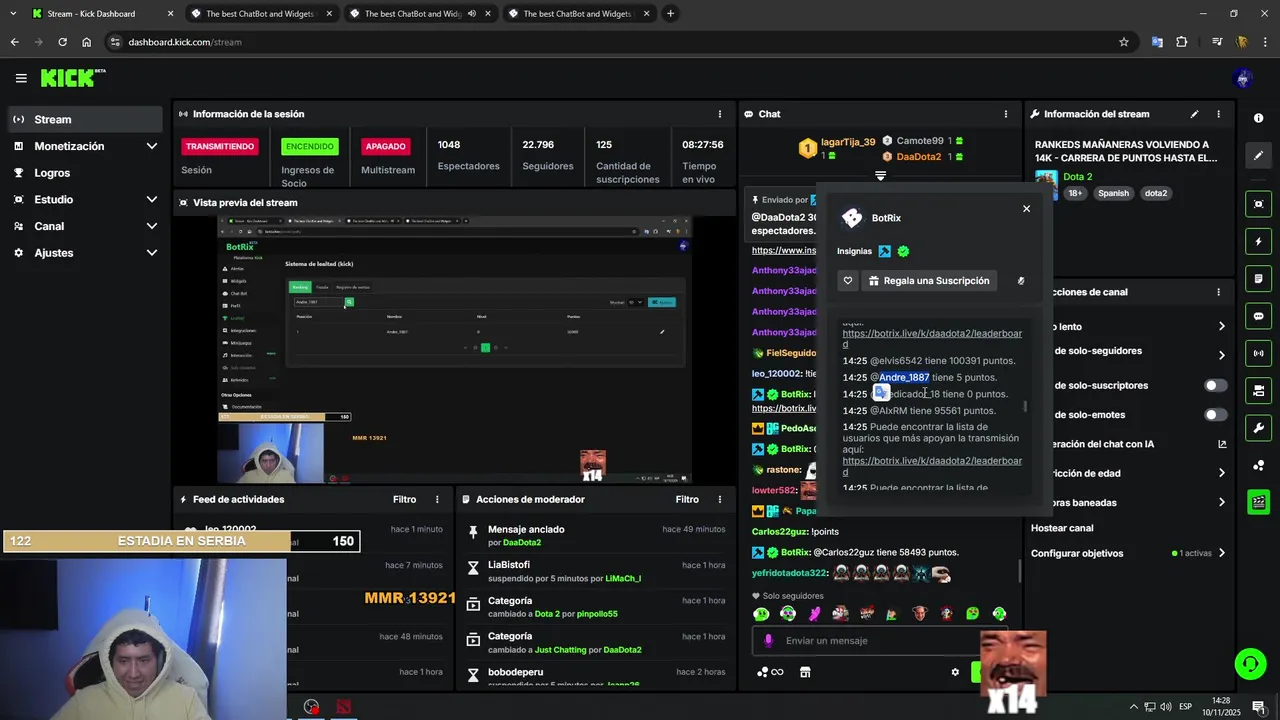Click Regala una Suscripción button
1280x720 pixels.
929,281
